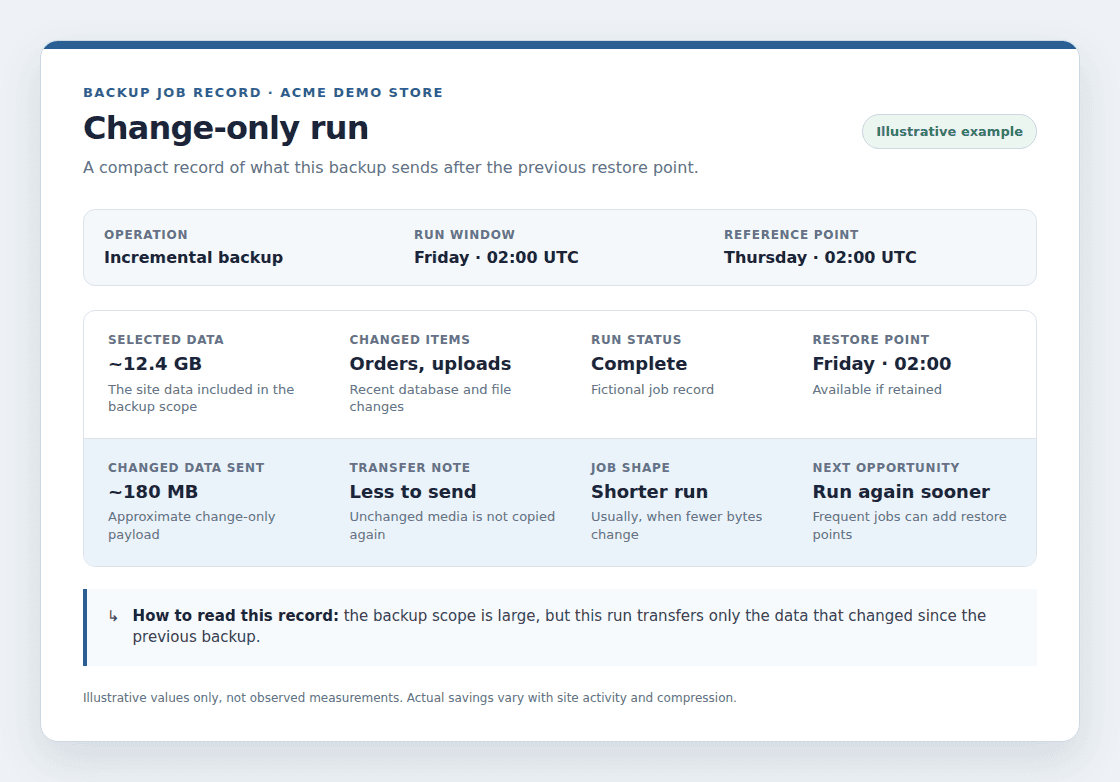Click the Recent database and file changes note
The width and height of the screenshot is (1120, 782).
(x=430, y=398)
